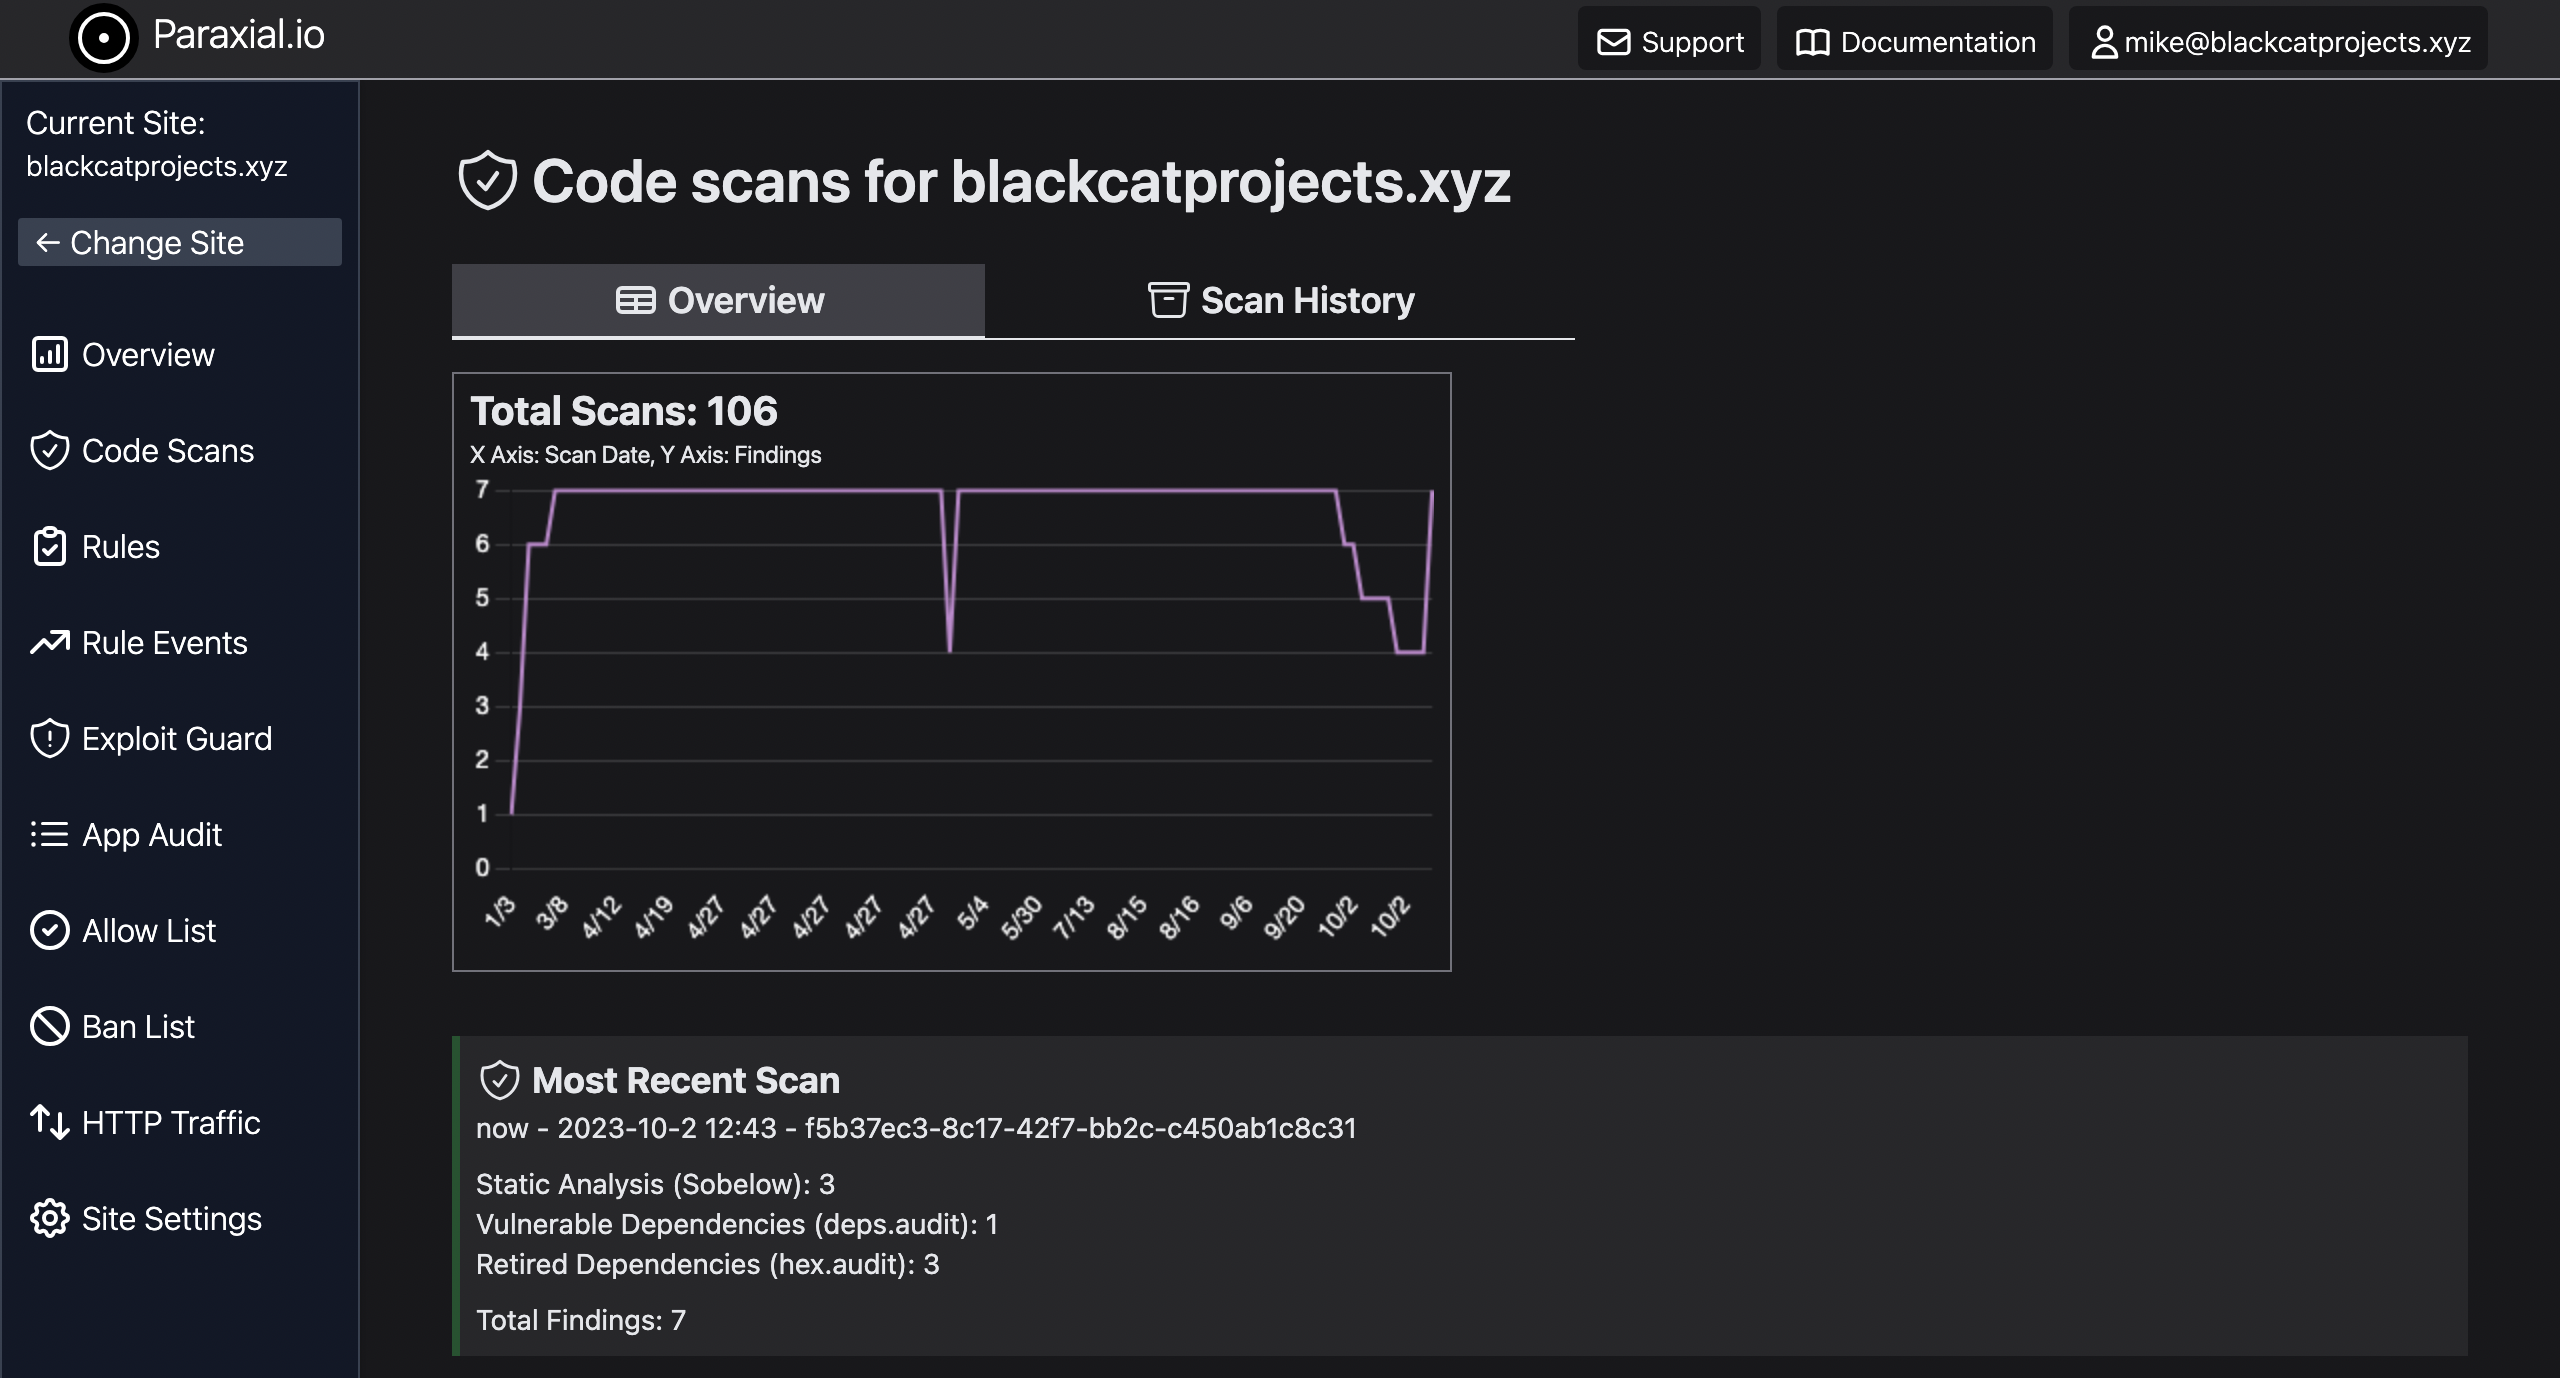Click the 1/3 date label on chart axis

click(499, 912)
